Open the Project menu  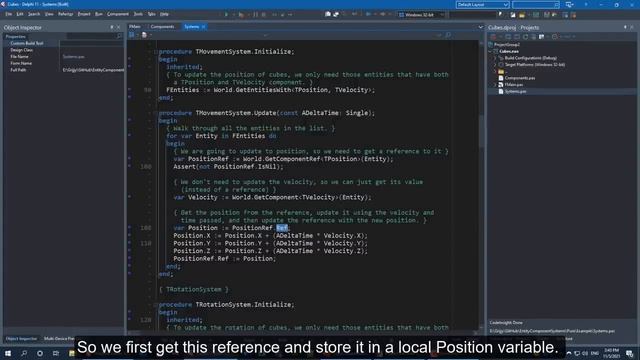tap(84, 14)
